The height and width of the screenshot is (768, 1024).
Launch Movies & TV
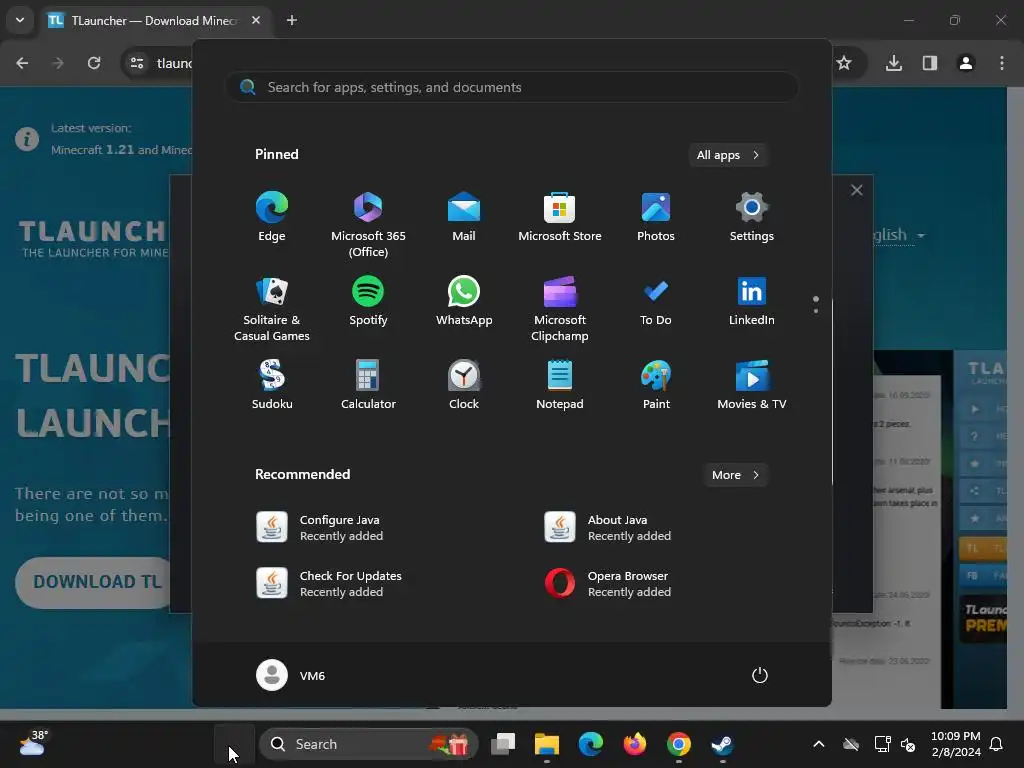(x=752, y=385)
